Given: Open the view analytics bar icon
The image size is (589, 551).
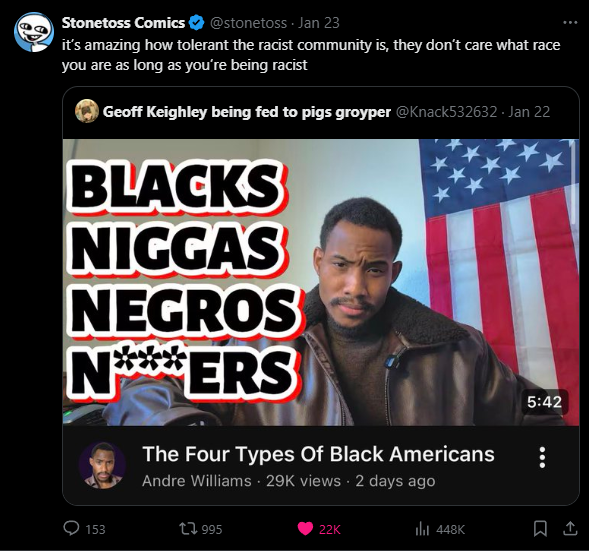Looking at the screenshot, I should (422, 529).
